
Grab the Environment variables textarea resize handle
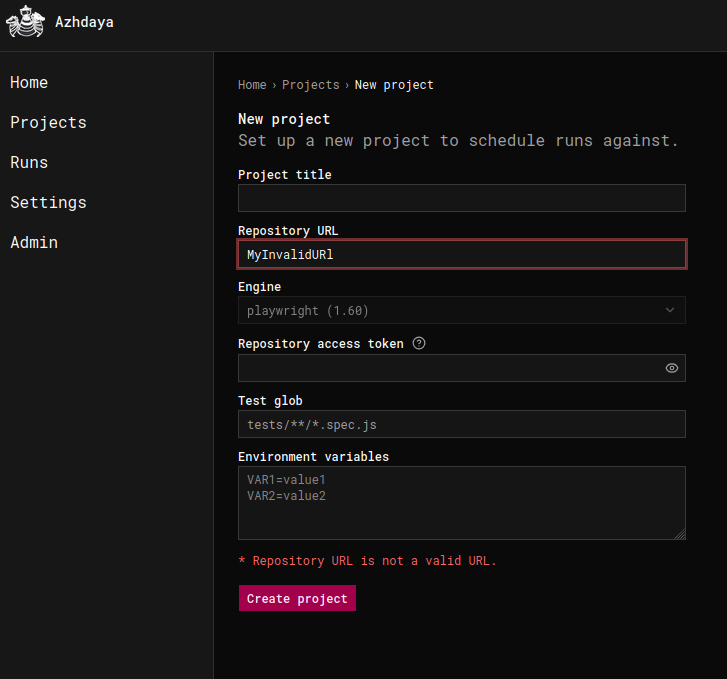(680, 534)
